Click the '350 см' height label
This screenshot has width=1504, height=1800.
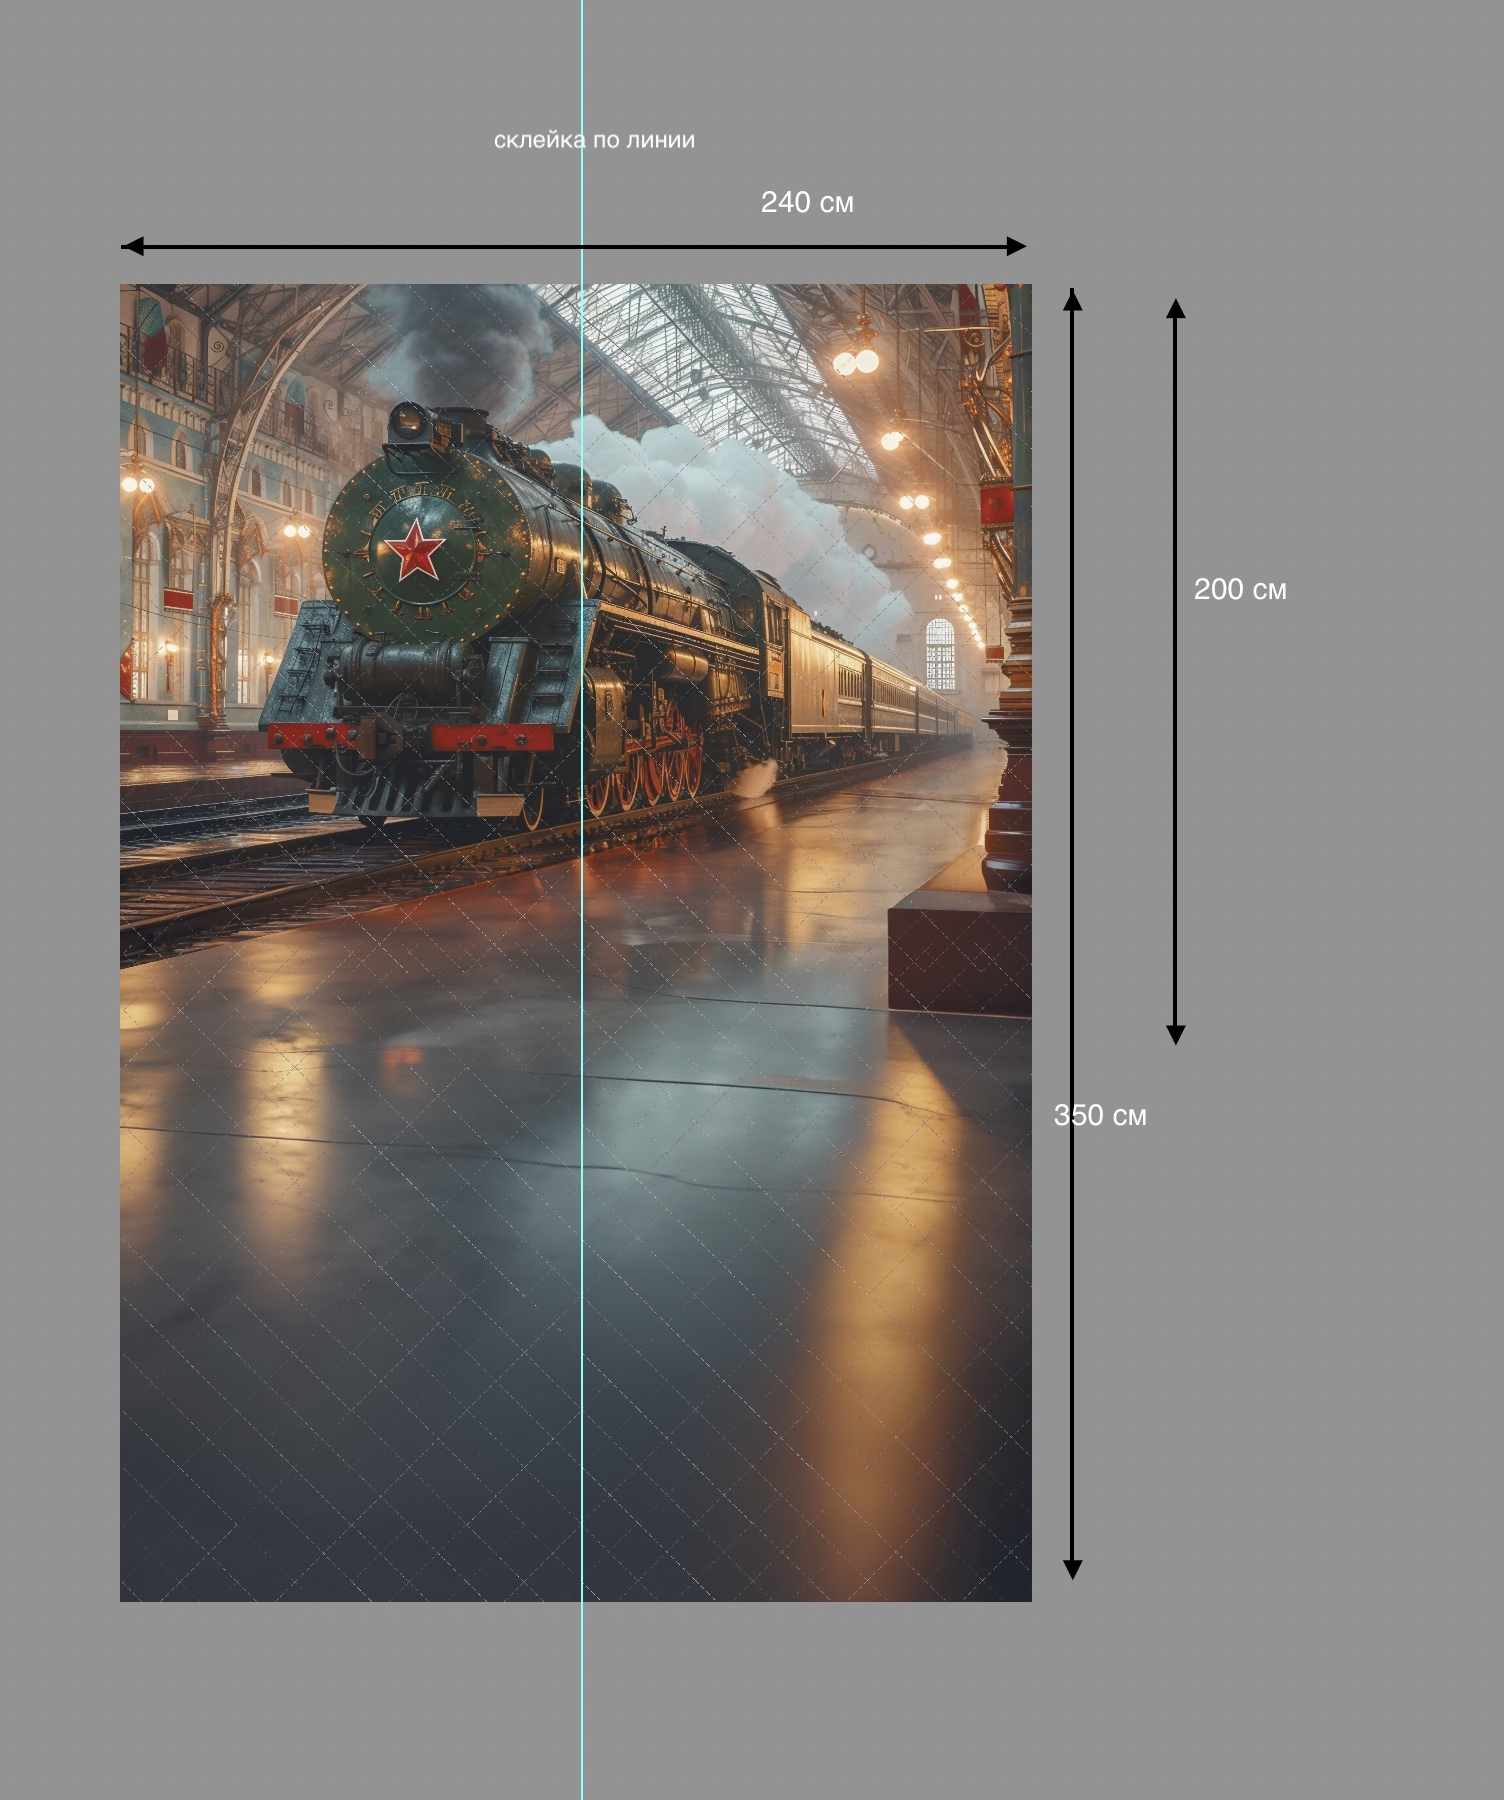pos(1100,1115)
